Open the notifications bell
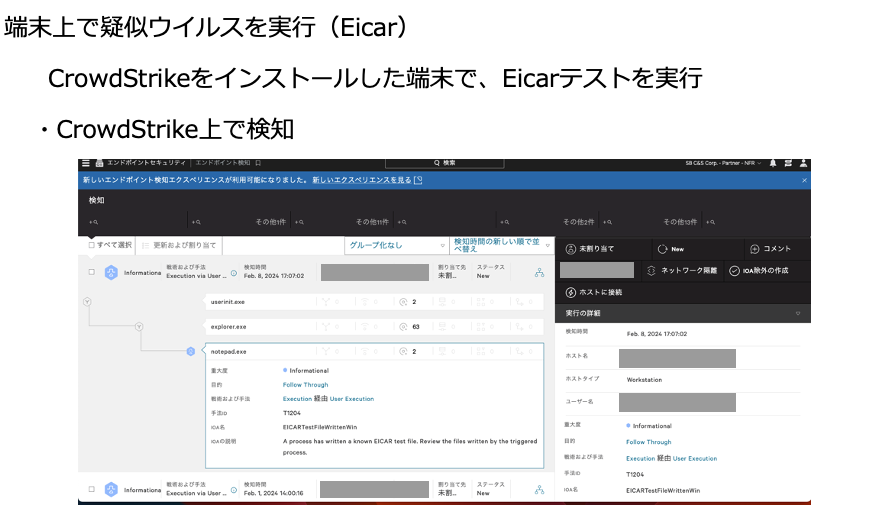The width and height of the screenshot is (886, 530). click(772, 163)
